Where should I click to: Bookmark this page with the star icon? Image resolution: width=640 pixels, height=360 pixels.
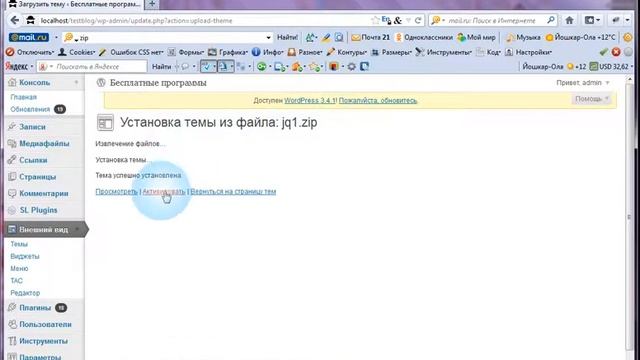click(x=375, y=20)
